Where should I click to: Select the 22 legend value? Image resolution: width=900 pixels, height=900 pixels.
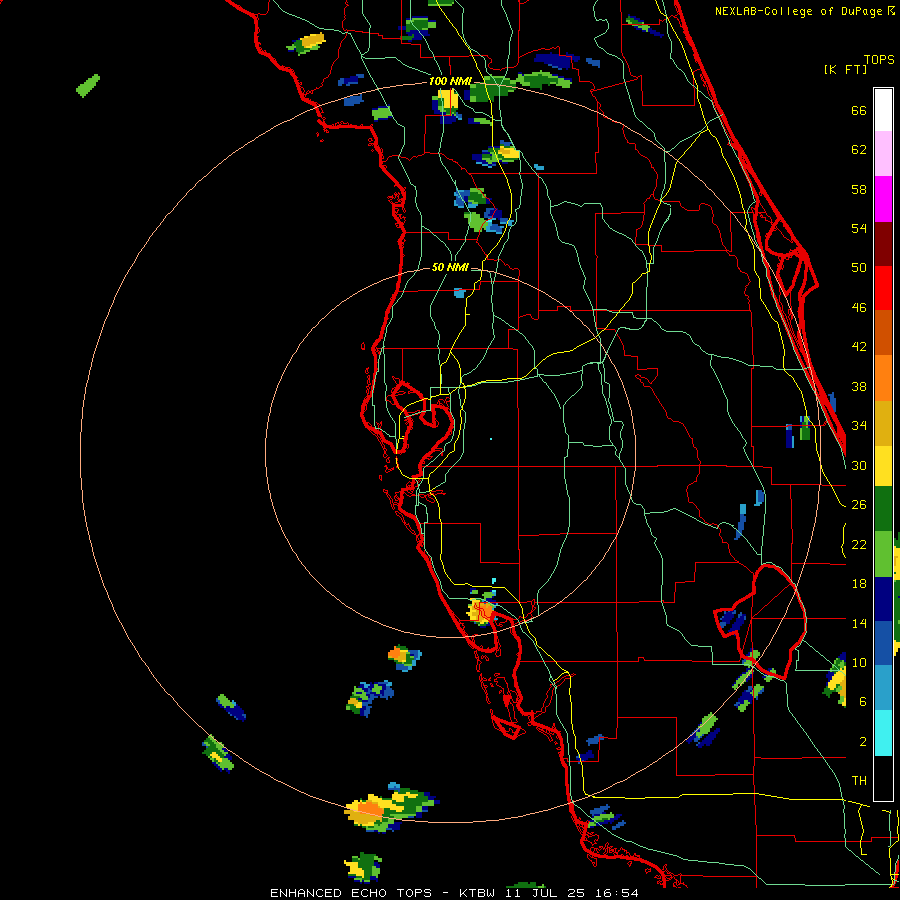[859, 544]
